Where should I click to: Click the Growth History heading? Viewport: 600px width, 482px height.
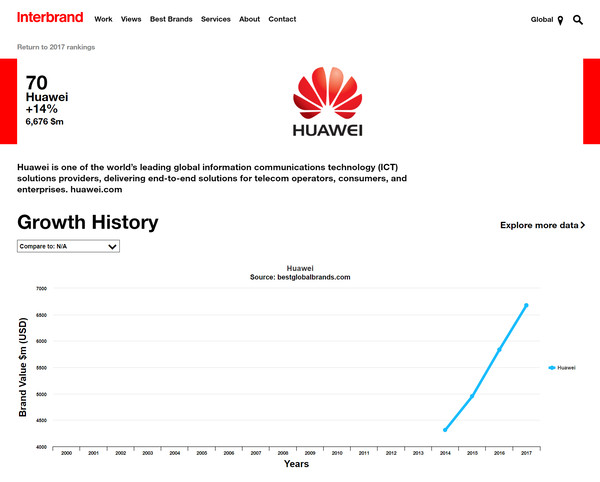click(x=88, y=223)
